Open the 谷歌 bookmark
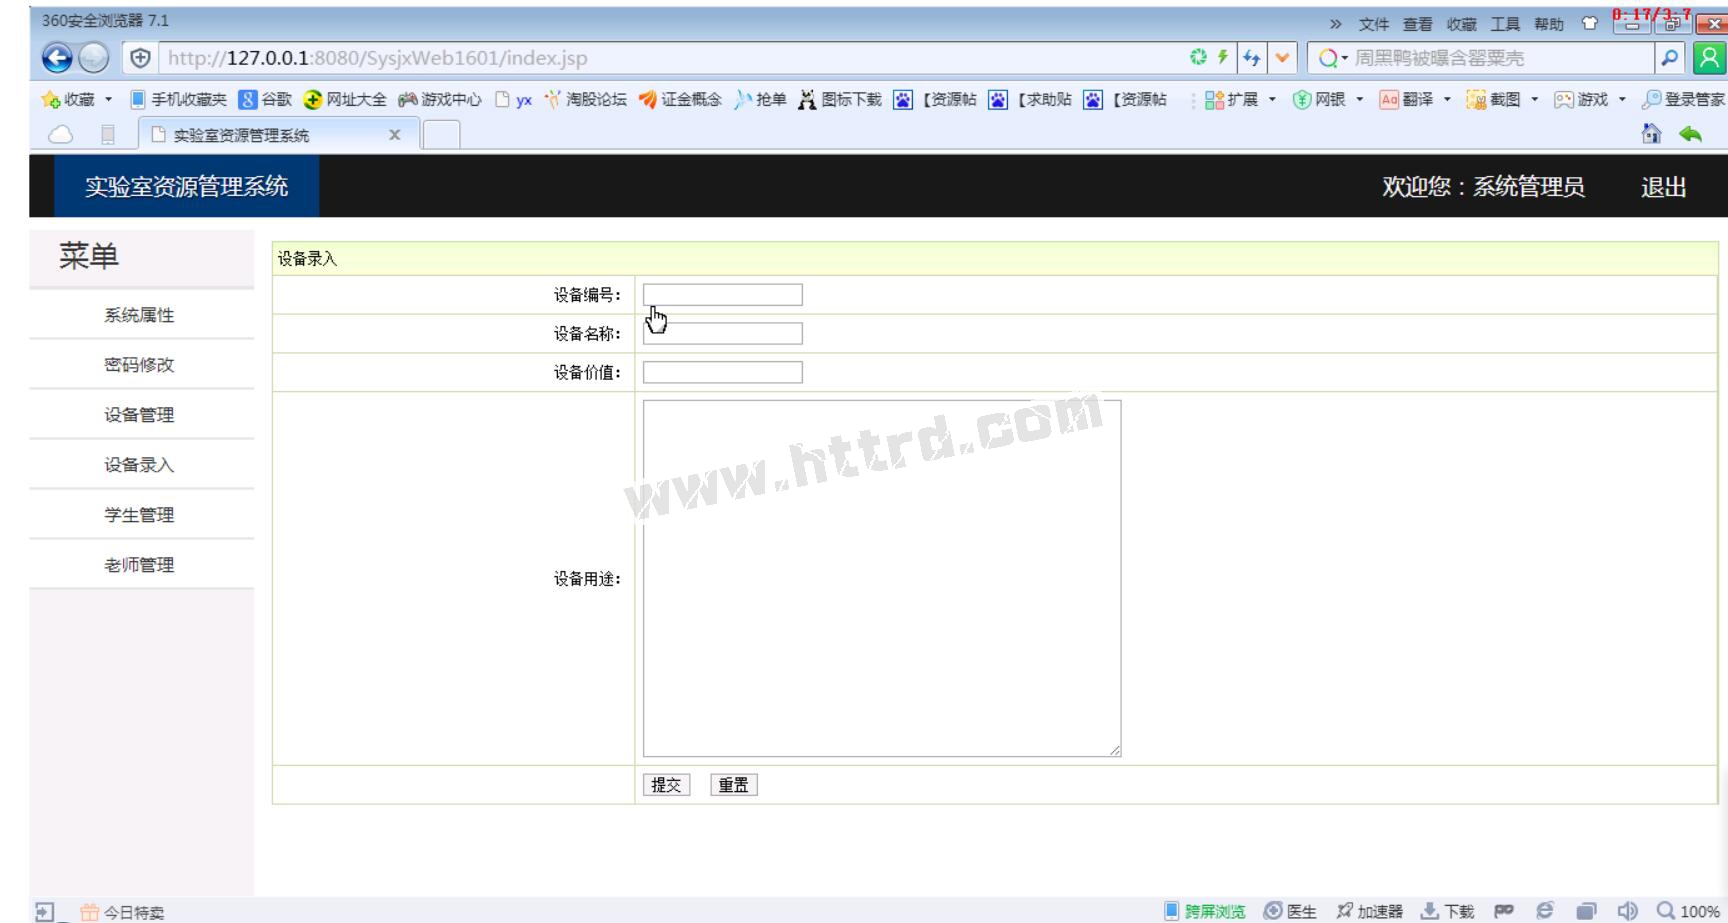Viewport: 1728px width, 923px height. 265,99
